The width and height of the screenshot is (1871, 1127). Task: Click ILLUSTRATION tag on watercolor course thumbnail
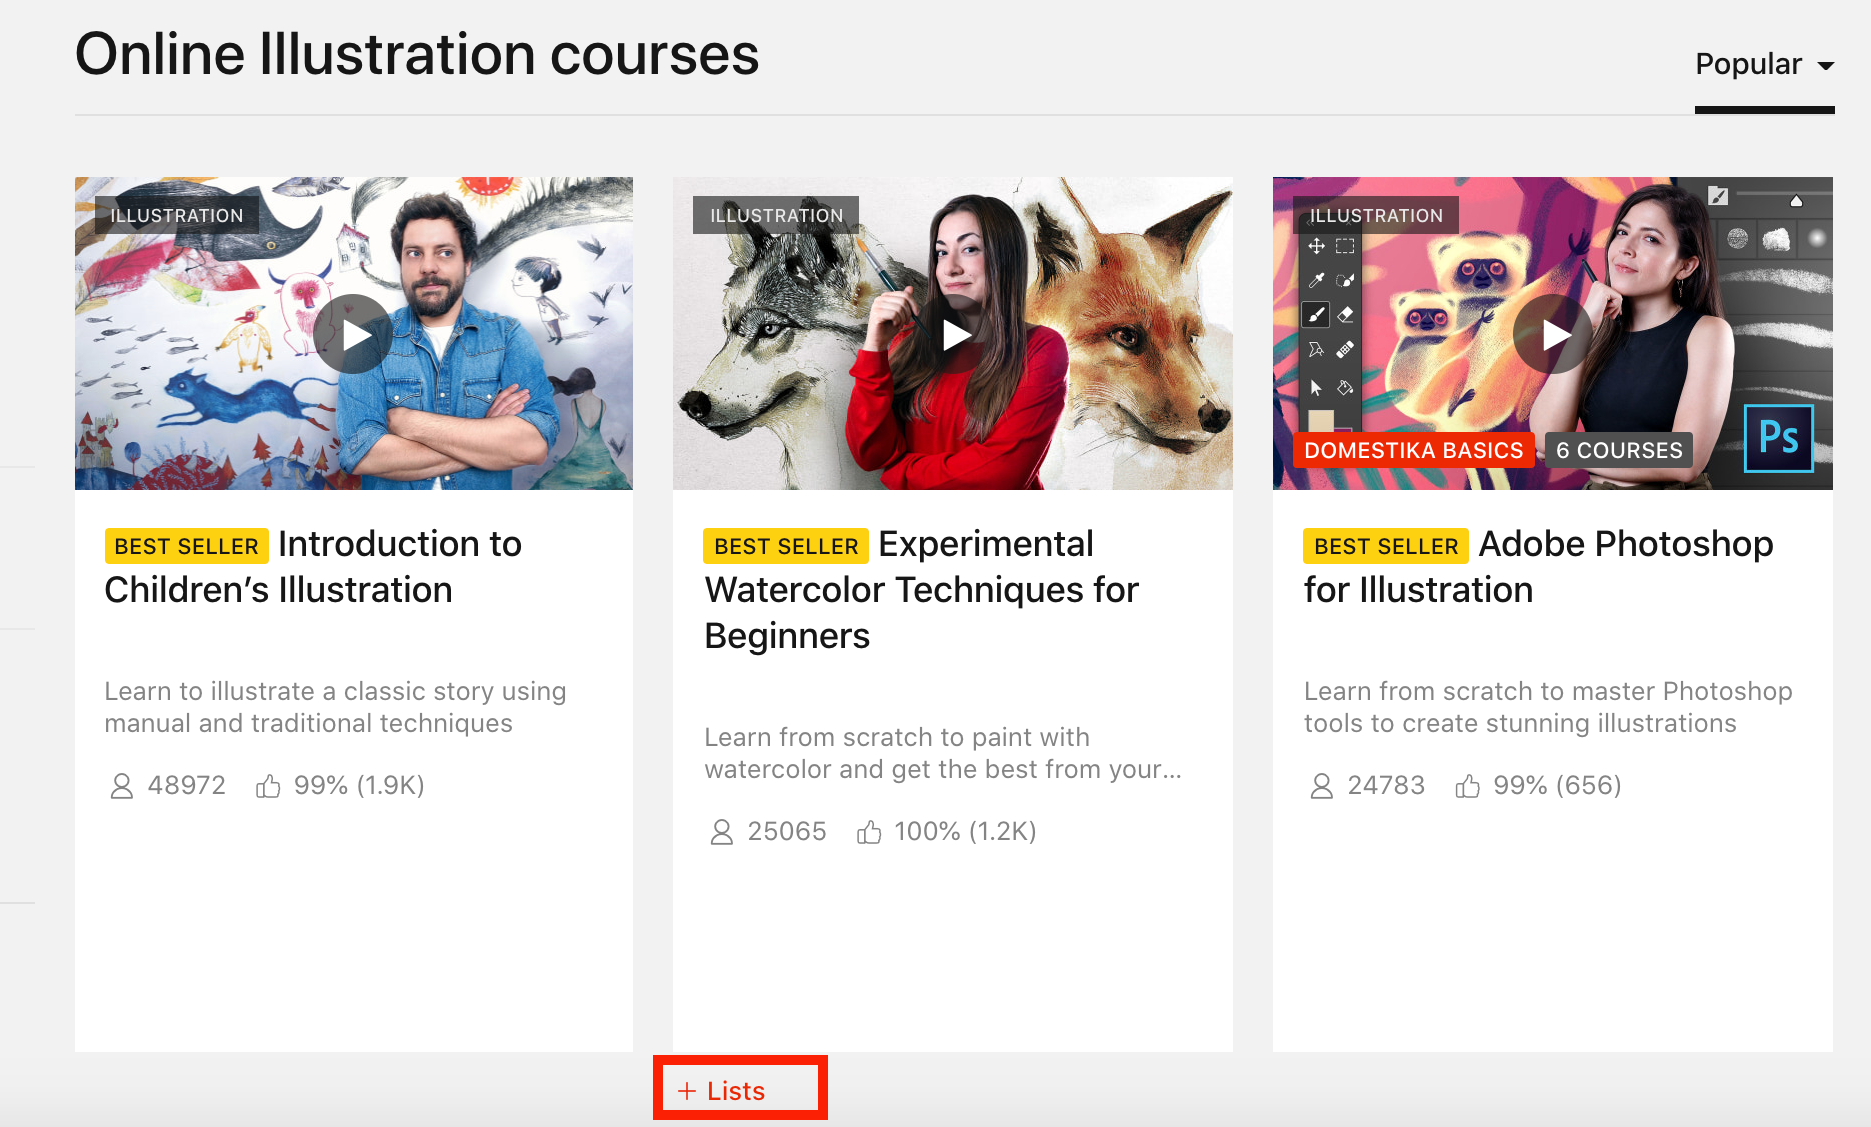(x=776, y=215)
